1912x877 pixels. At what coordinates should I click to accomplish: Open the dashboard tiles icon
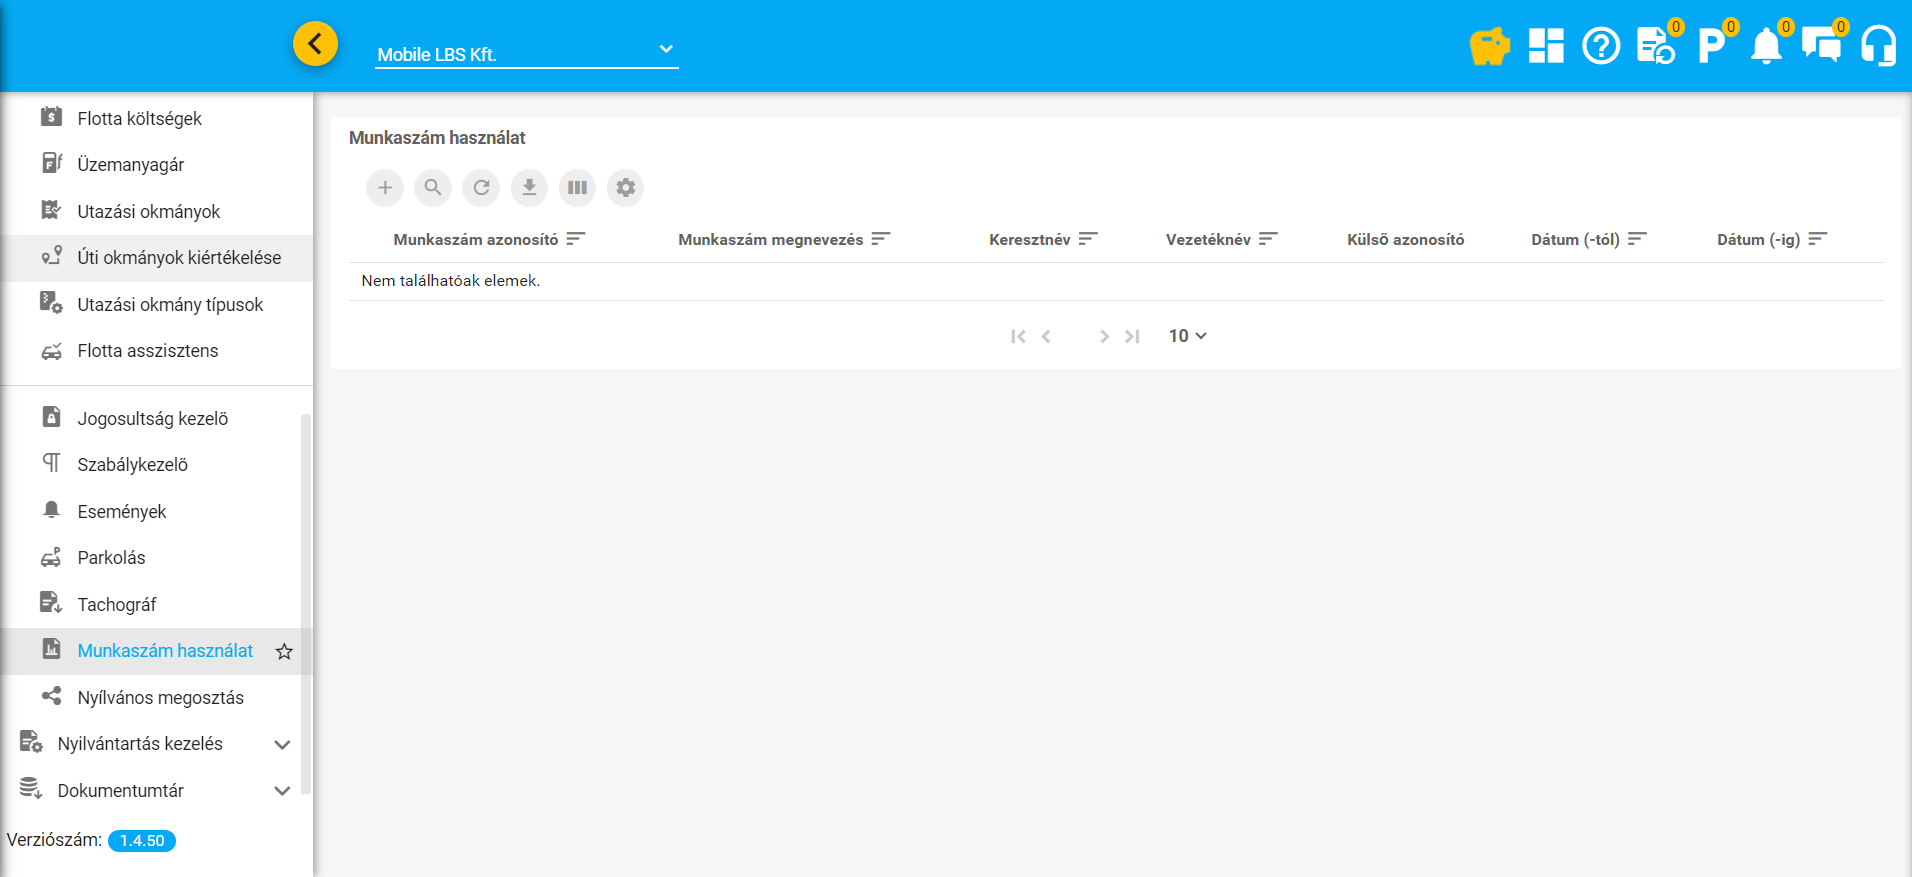tap(1545, 46)
